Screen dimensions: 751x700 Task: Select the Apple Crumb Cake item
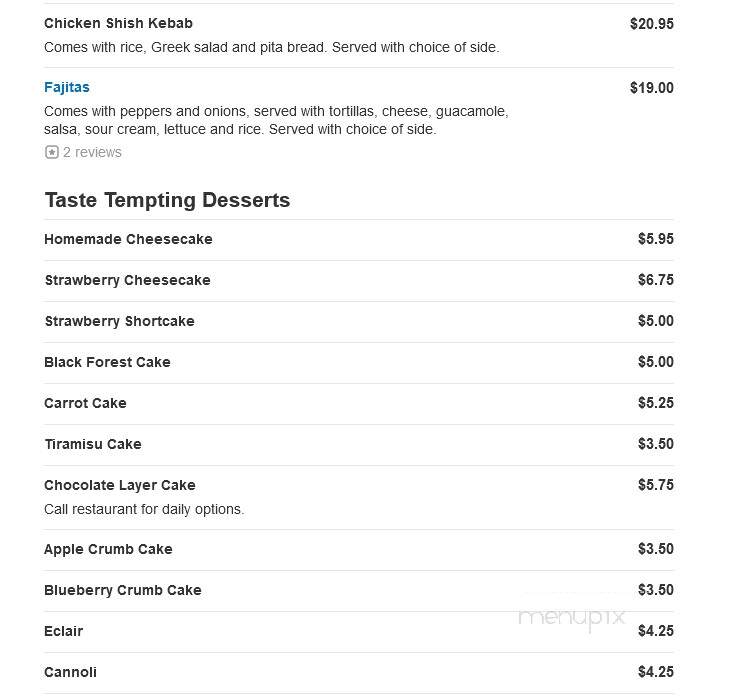[x=108, y=549]
